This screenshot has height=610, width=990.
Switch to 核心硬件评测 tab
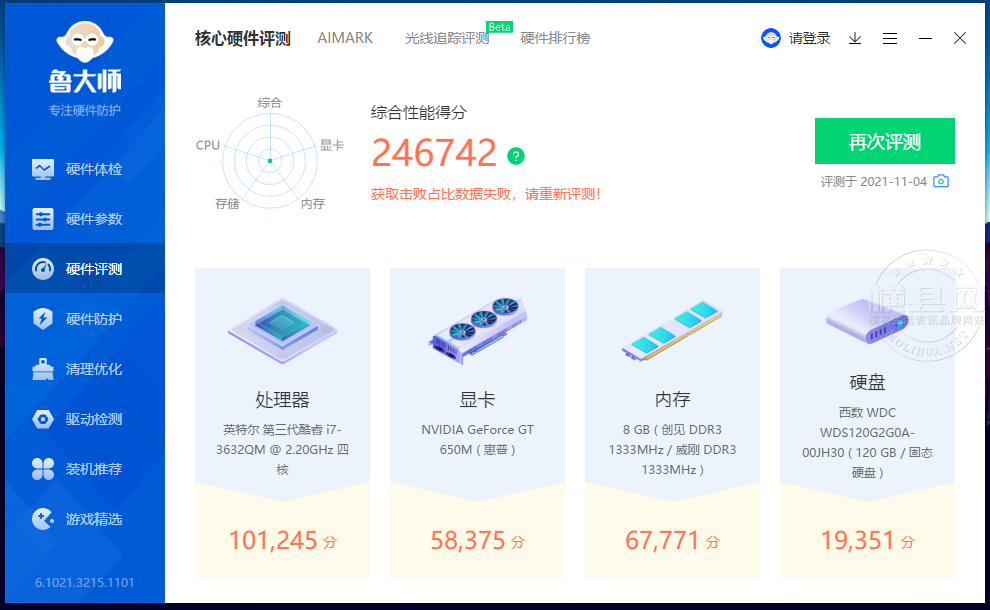pos(242,39)
